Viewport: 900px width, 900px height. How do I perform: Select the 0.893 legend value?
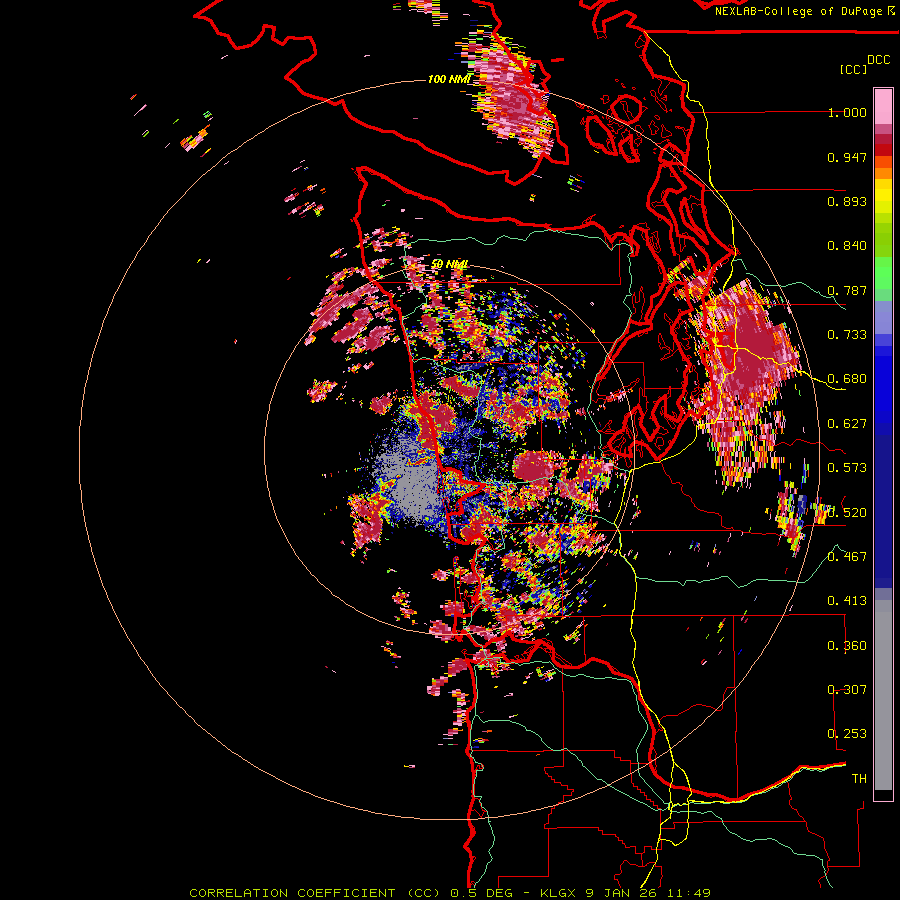pyautogui.click(x=847, y=201)
